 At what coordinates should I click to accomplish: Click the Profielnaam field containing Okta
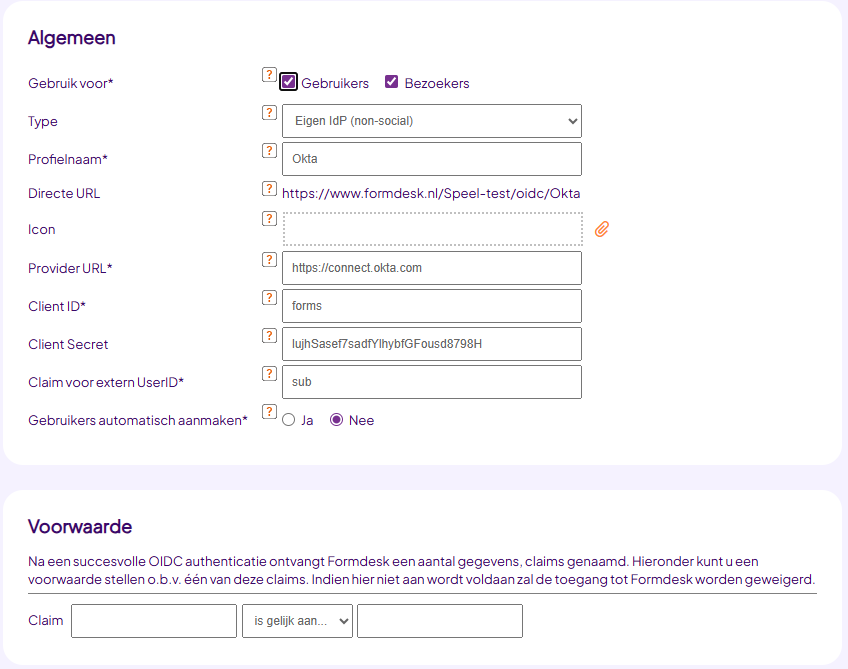(x=432, y=159)
